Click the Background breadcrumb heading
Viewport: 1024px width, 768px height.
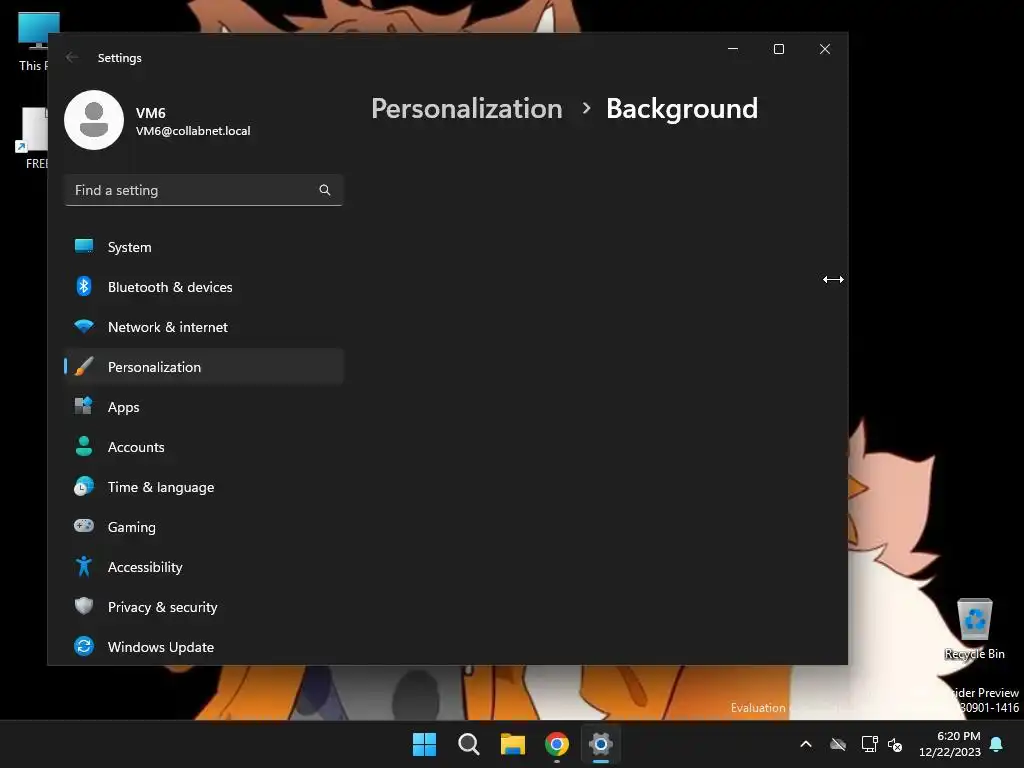tap(682, 108)
